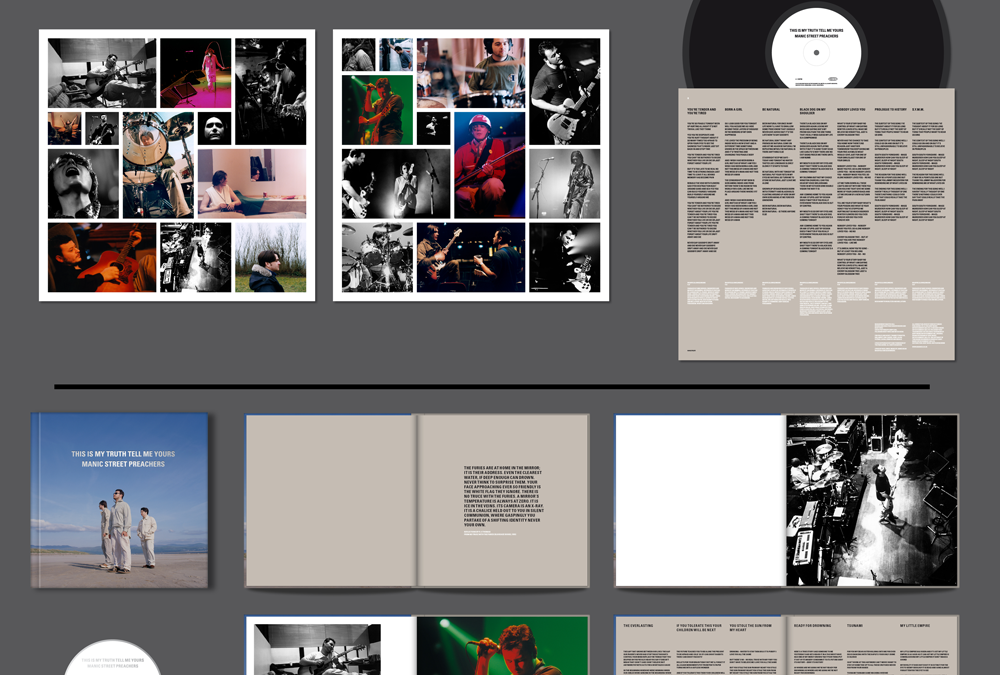Click the "PROLOGUE TO HISTORY" lyric heading

(890, 110)
